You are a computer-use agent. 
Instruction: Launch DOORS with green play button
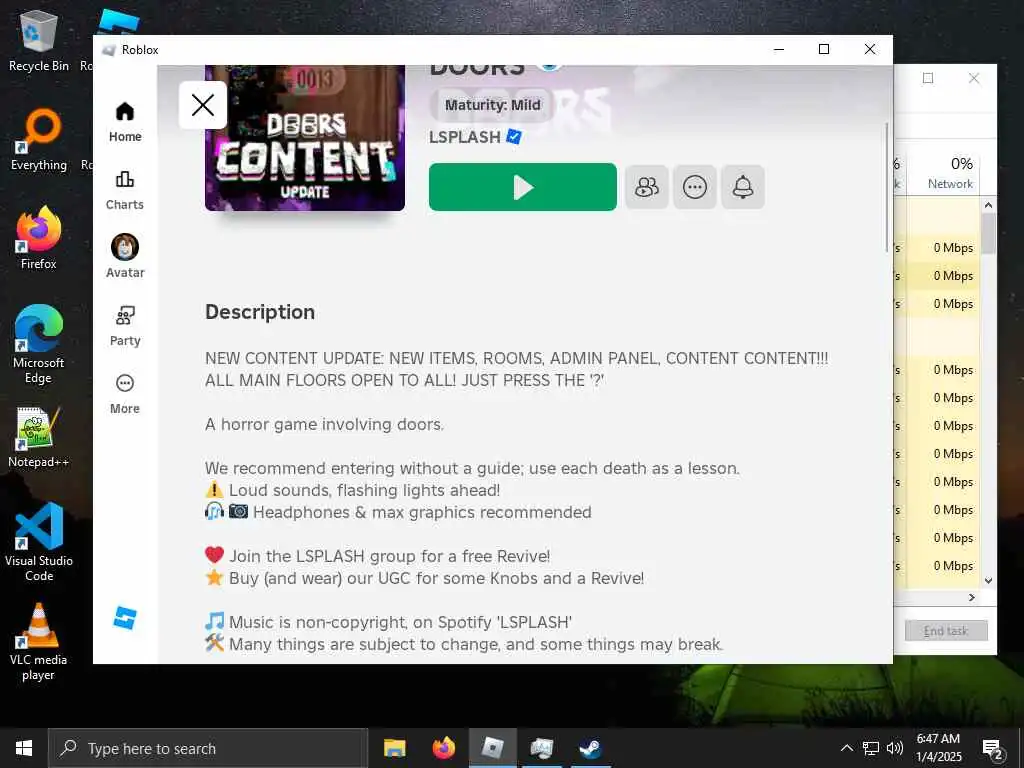click(522, 187)
